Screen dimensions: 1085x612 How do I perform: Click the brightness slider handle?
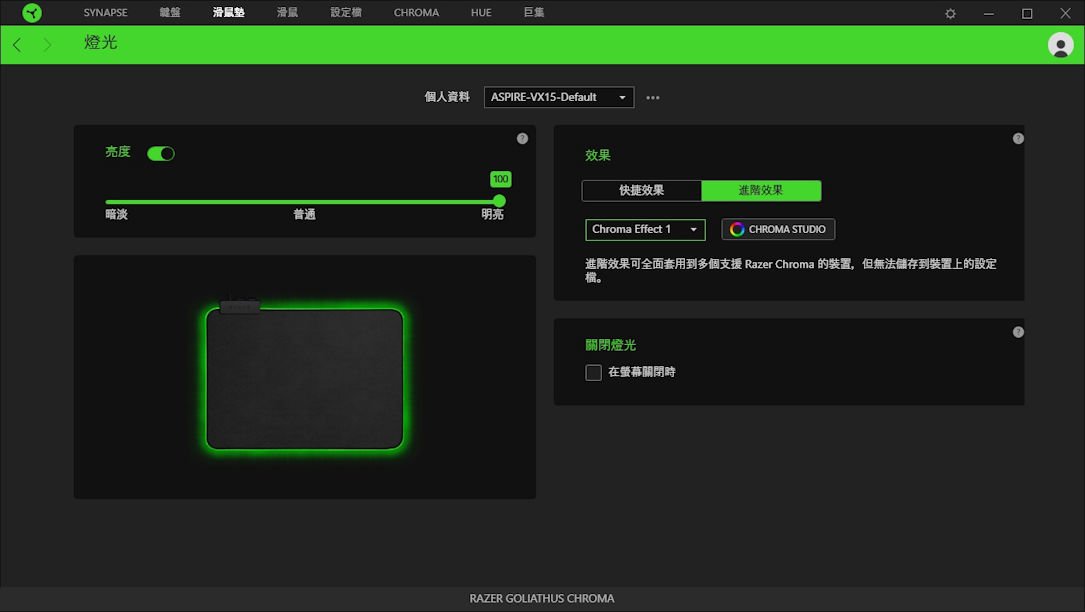pos(499,201)
